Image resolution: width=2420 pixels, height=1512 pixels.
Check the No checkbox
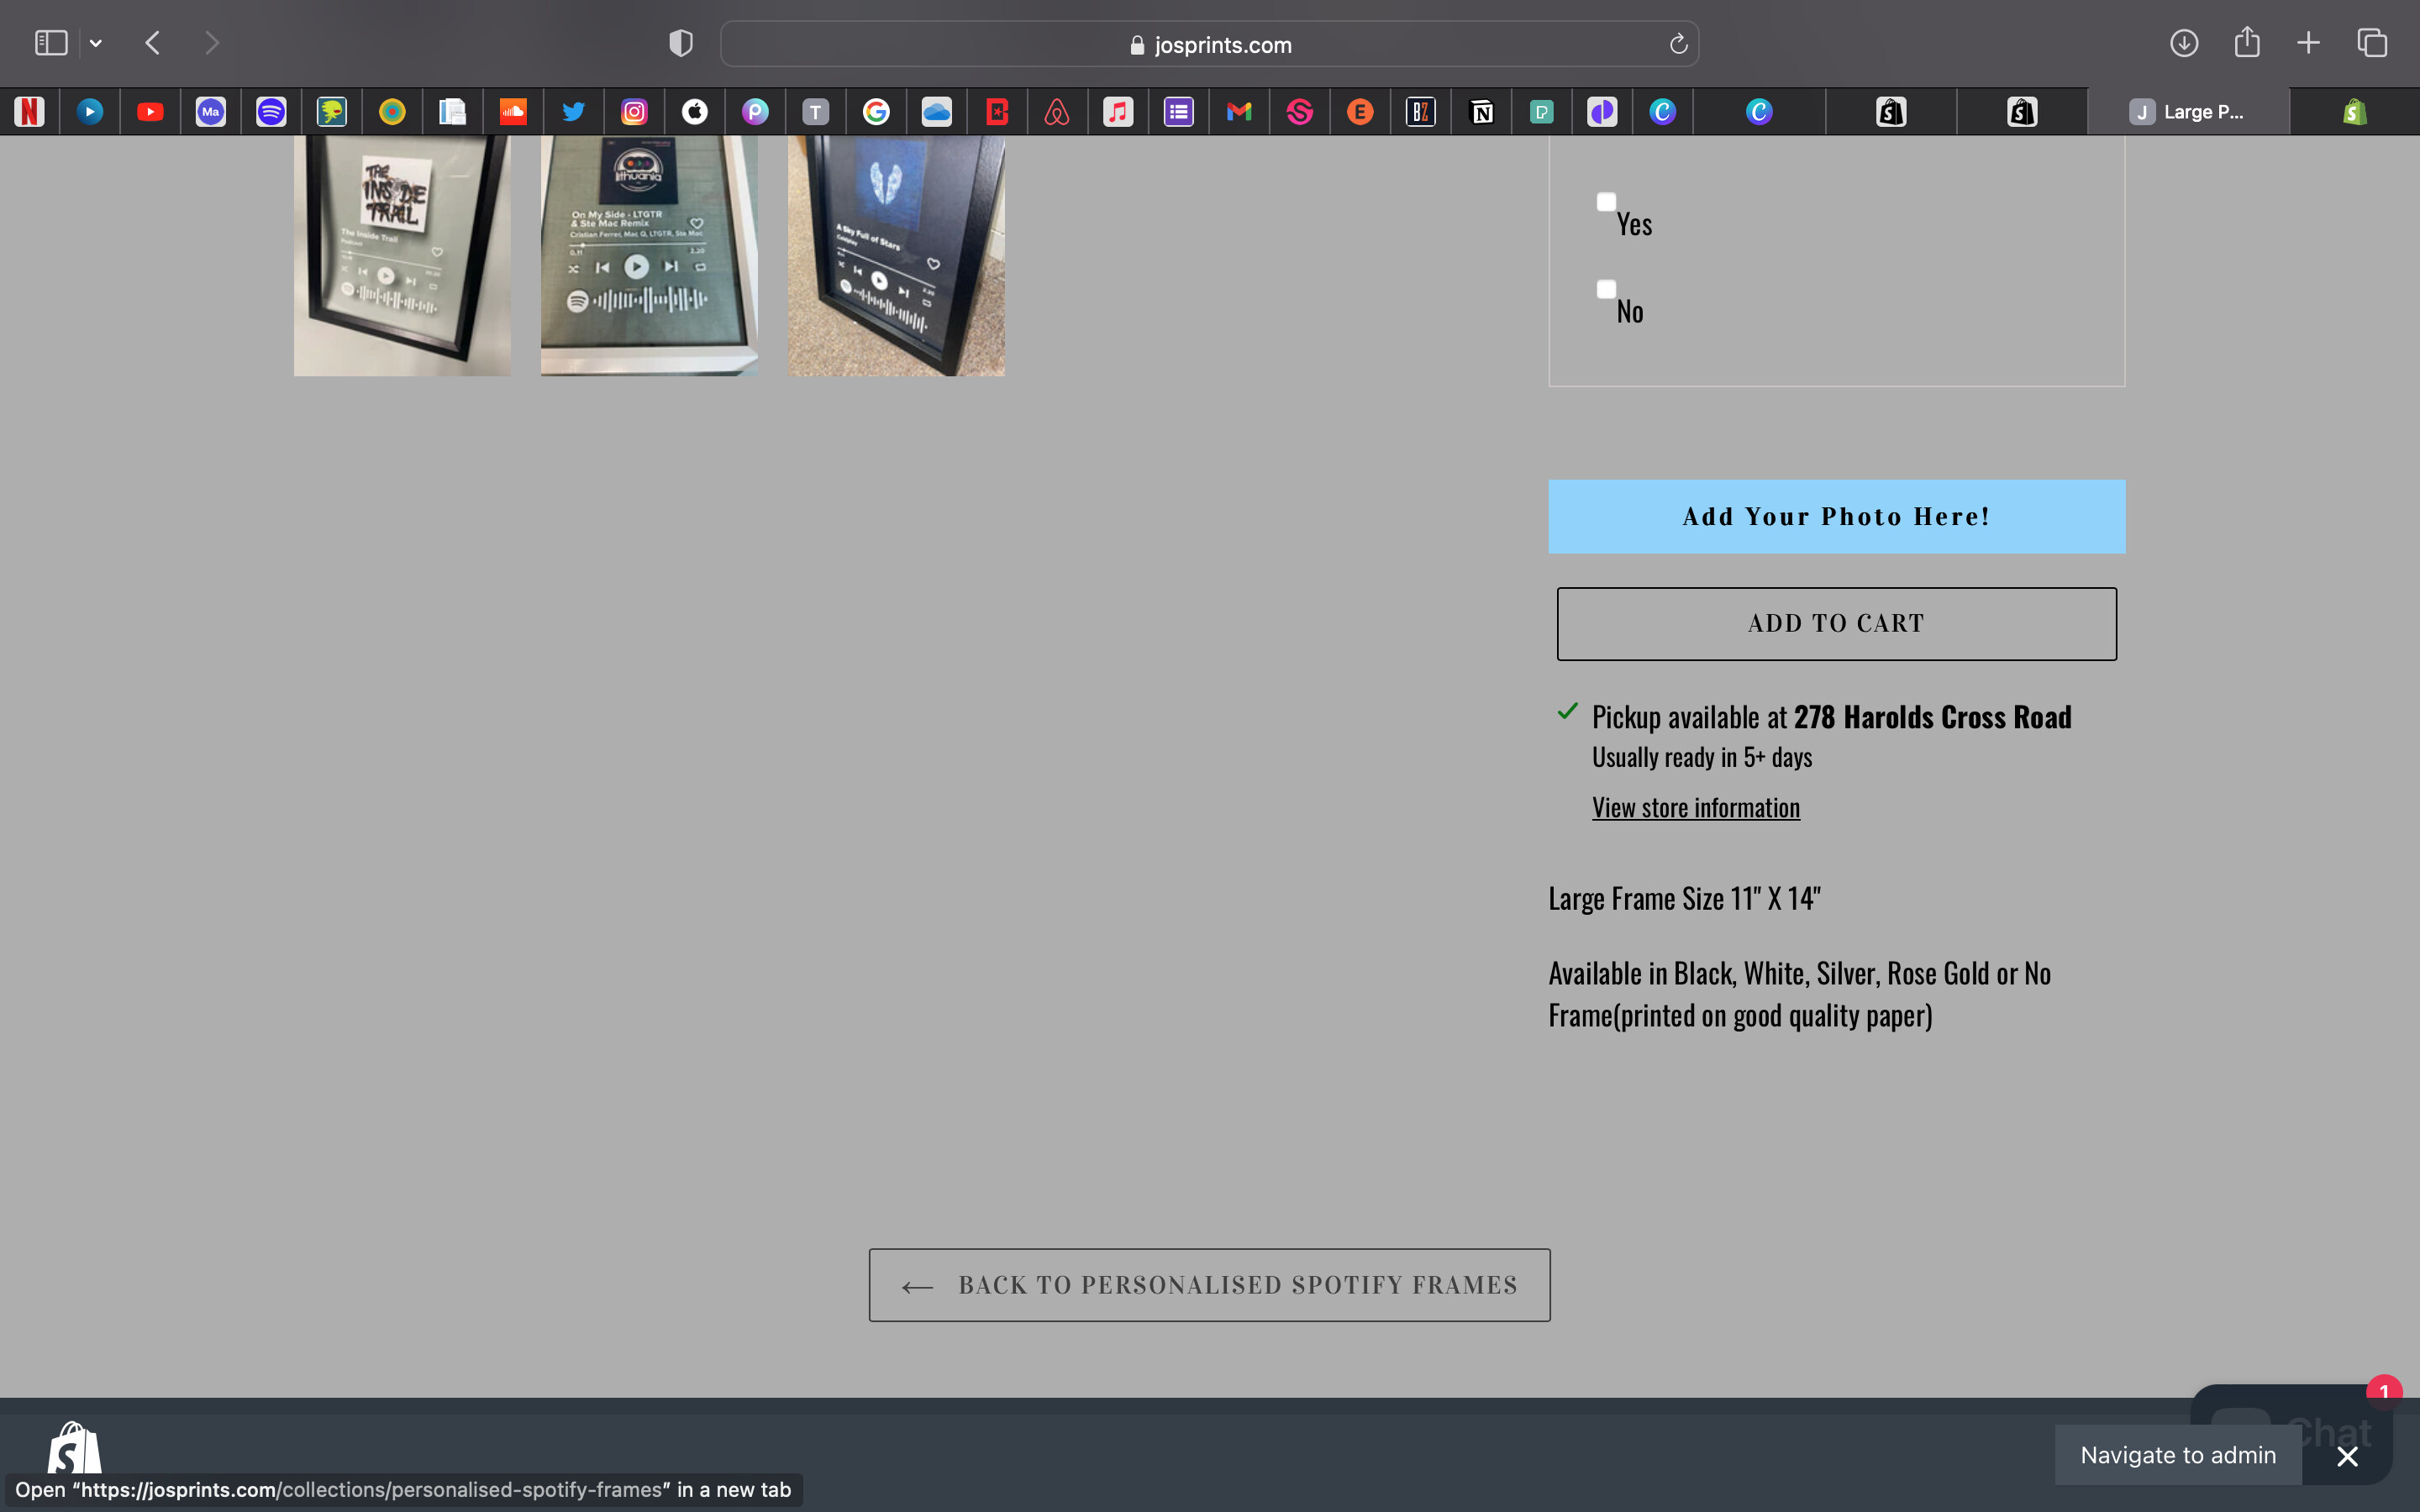(1606, 289)
